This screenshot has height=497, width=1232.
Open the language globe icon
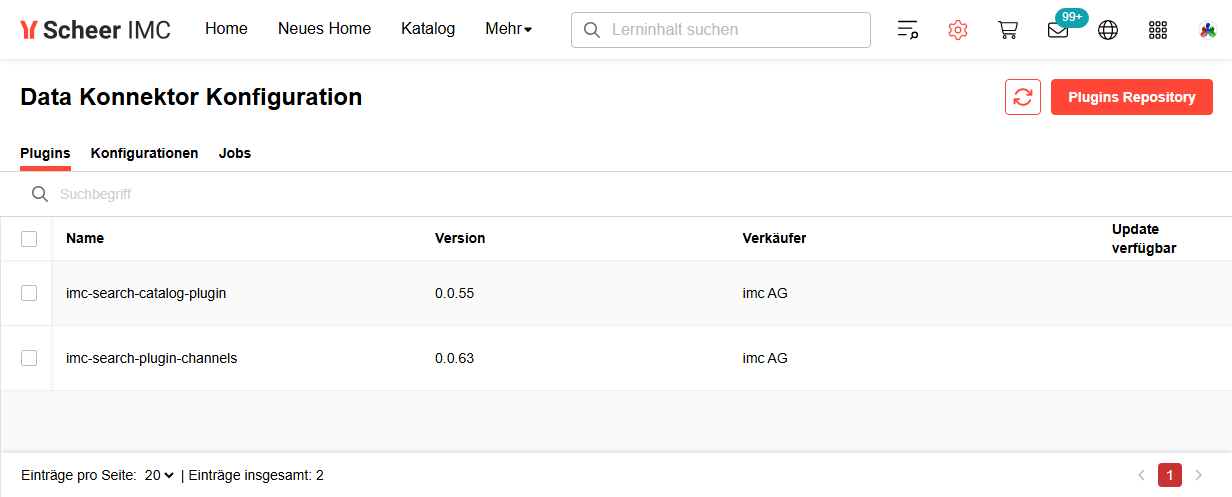coord(1108,30)
